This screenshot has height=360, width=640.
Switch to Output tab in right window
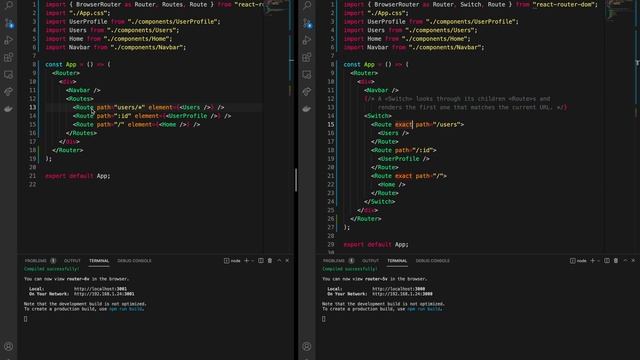pos(371,261)
